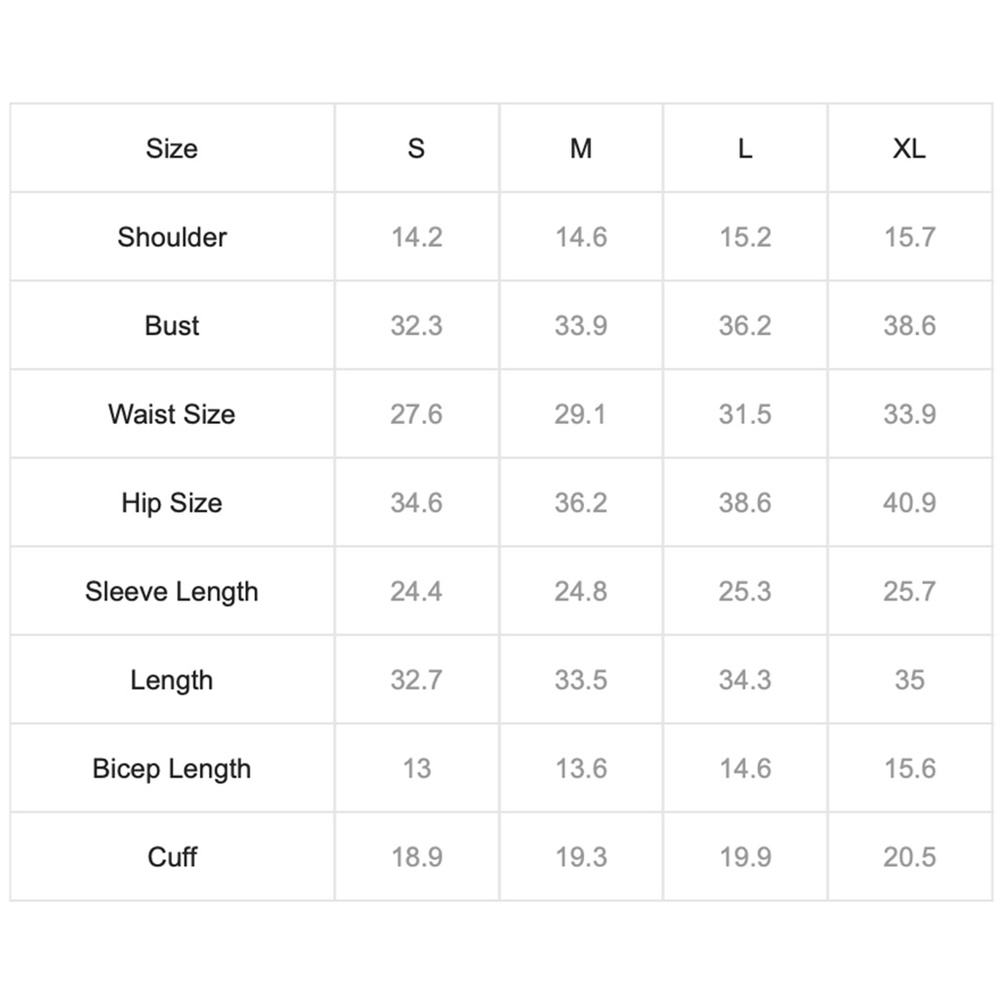Select the Bicep Length row label

click(172, 769)
